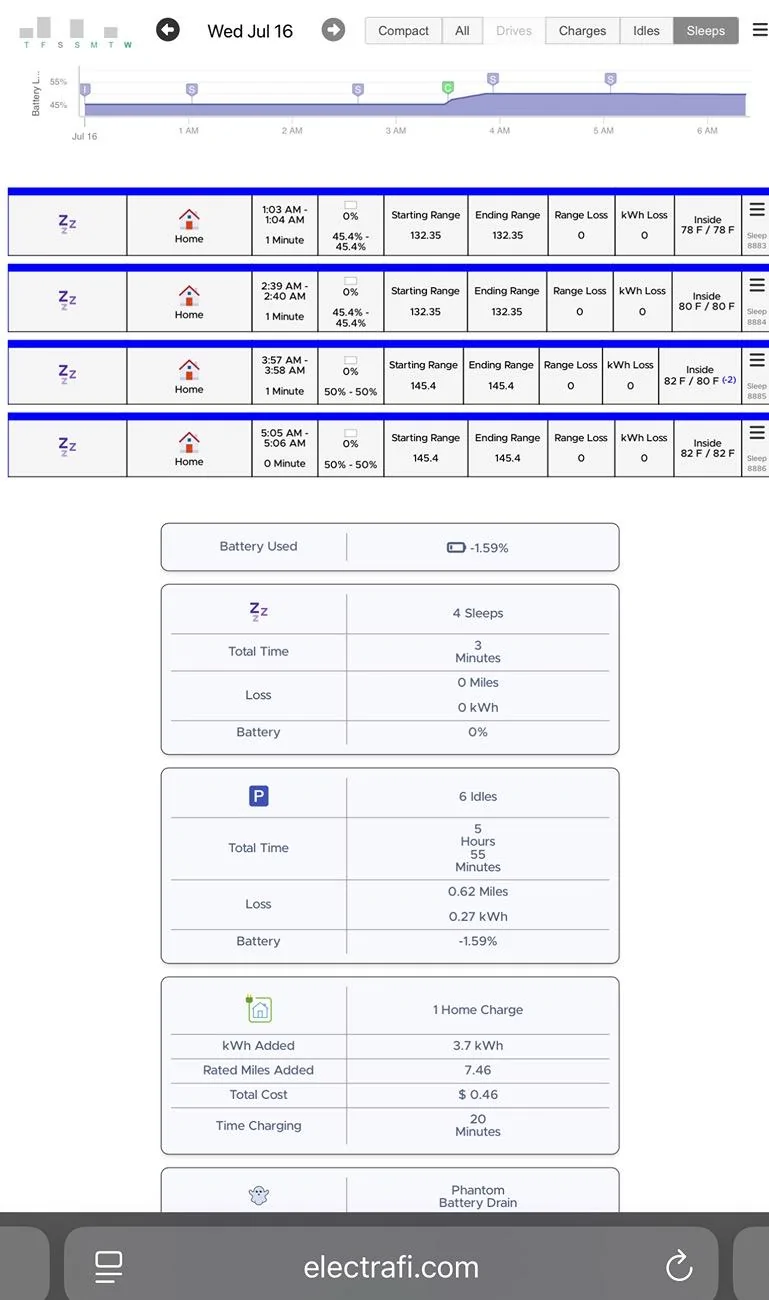Click the weekly bar chart thumbnail
The height and width of the screenshot is (1300, 769).
click(x=77, y=31)
